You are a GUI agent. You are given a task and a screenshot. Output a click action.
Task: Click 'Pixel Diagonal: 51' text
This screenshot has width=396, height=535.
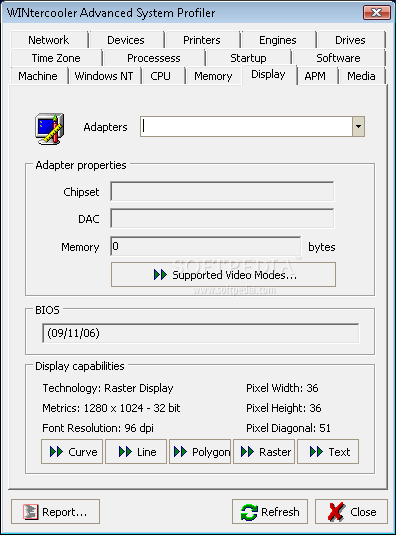click(x=288, y=428)
